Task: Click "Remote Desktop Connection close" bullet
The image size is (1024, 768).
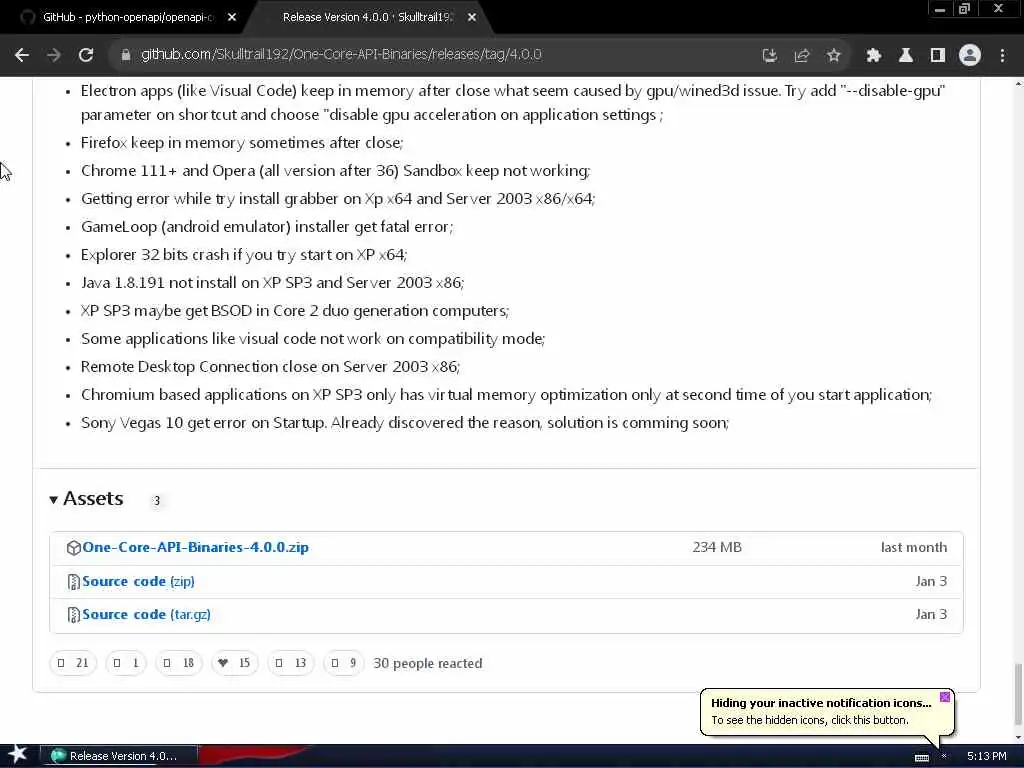Action: pos(270,366)
